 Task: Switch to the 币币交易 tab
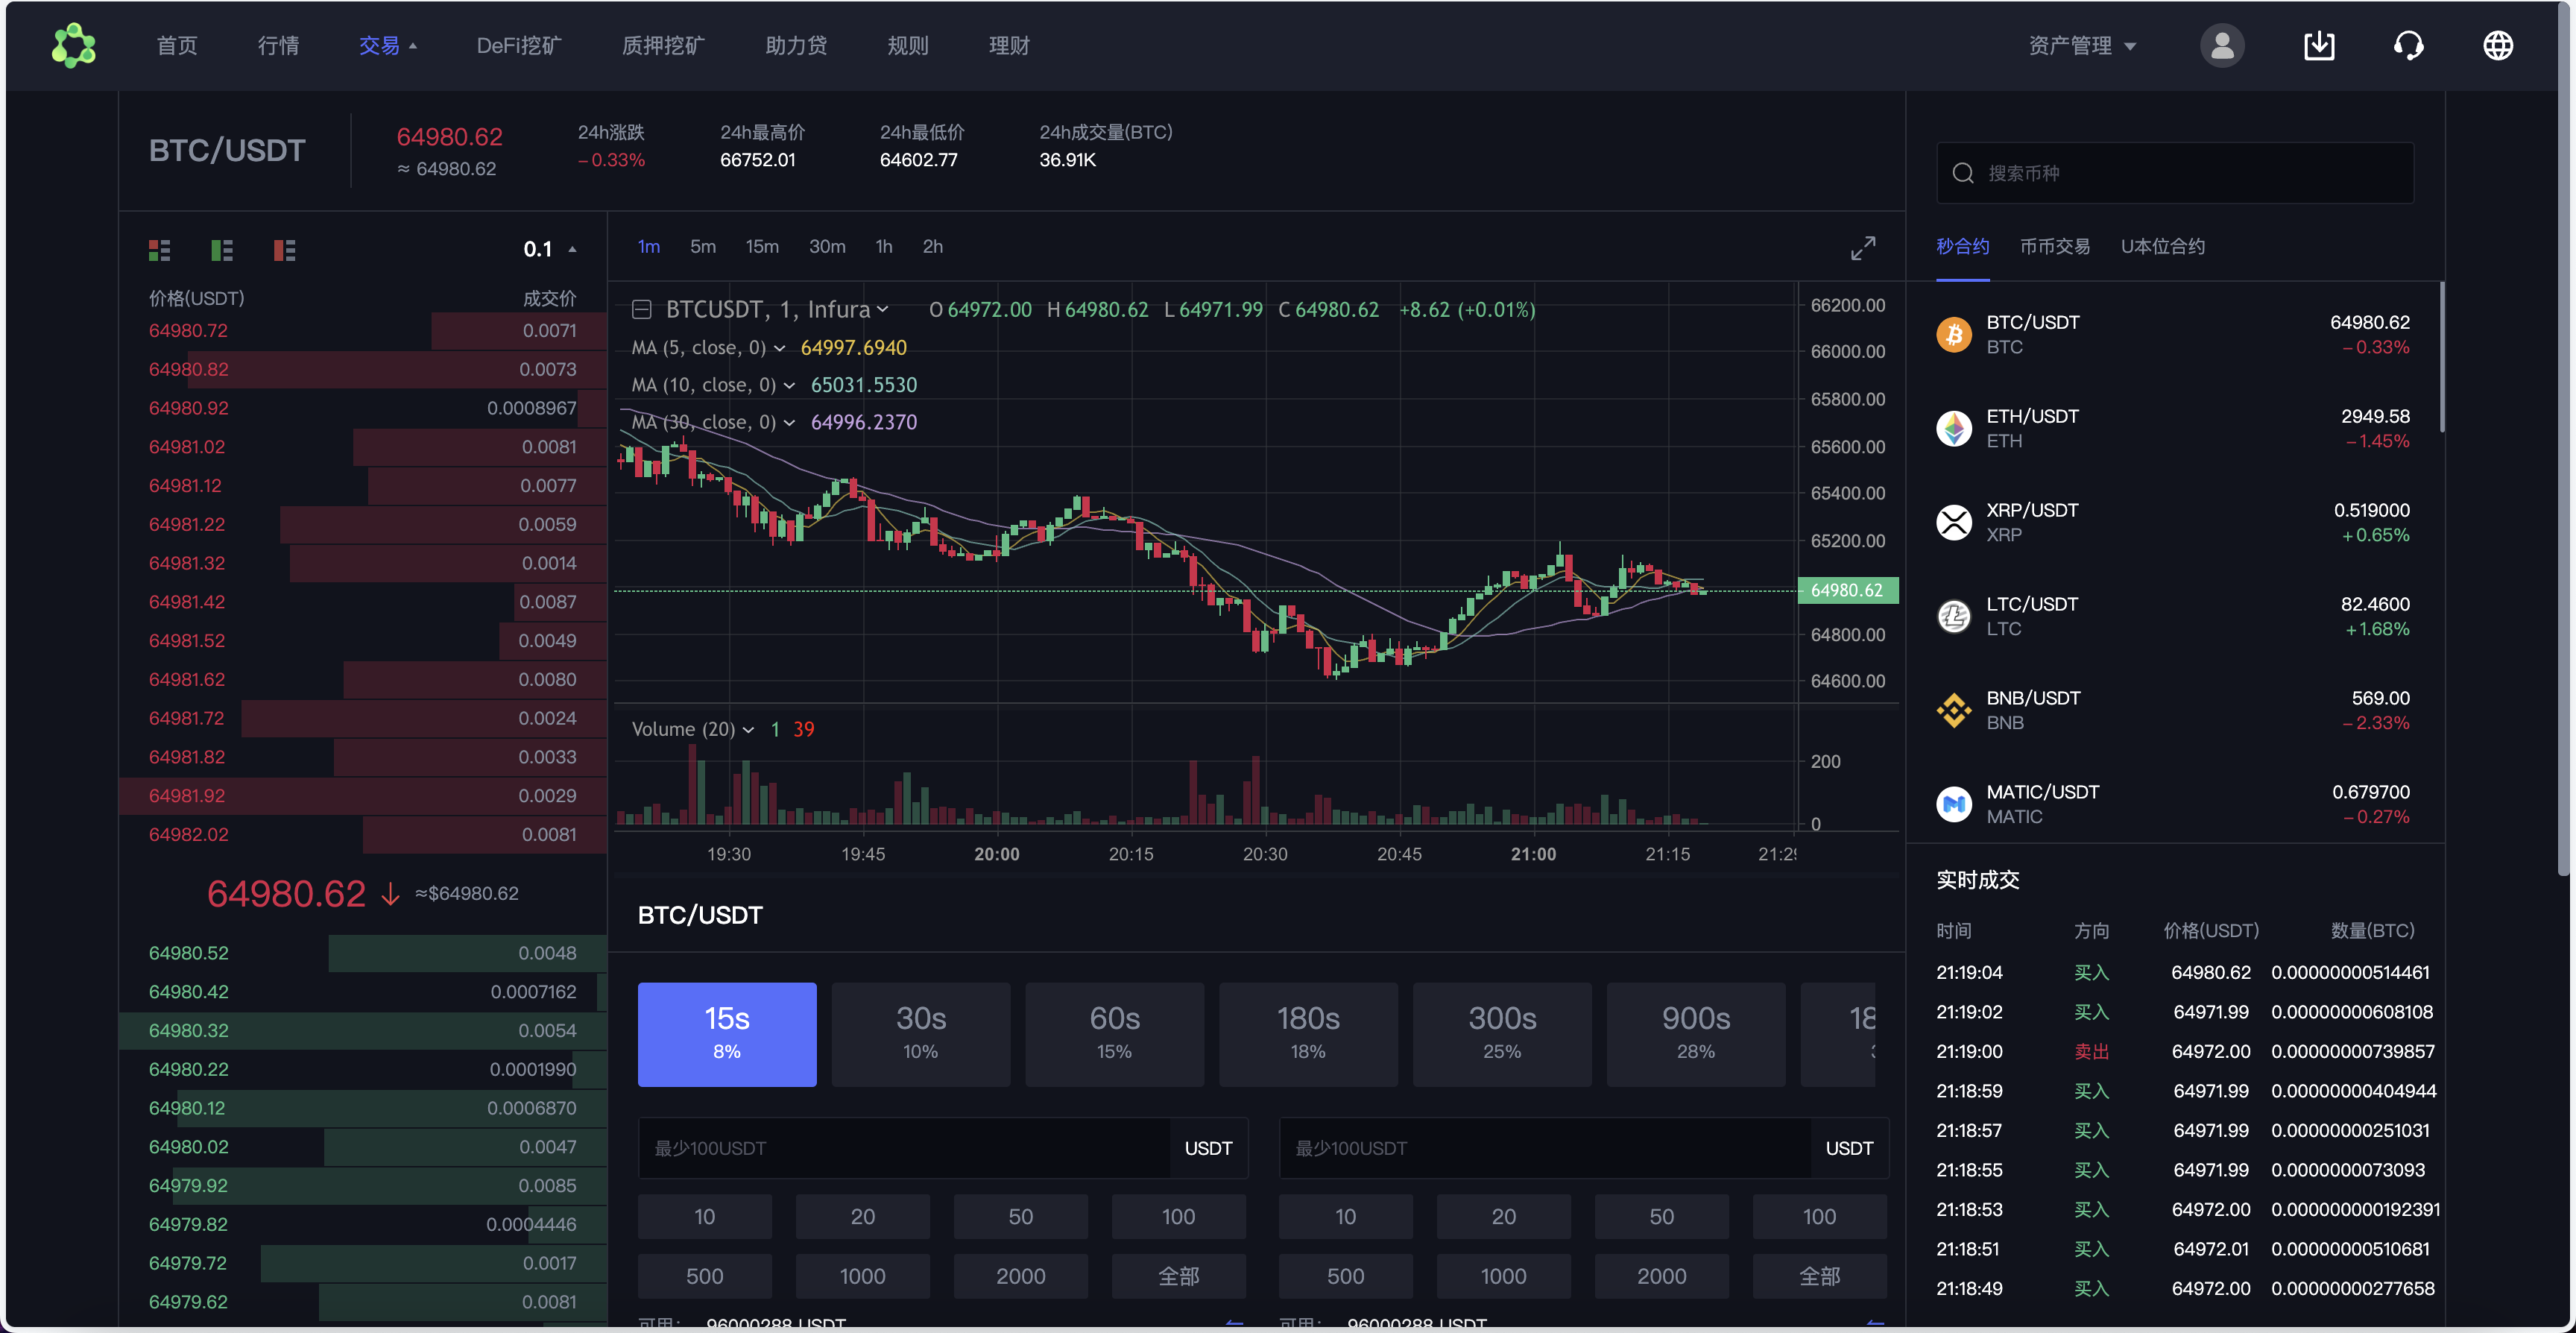click(x=2055, y=246)
